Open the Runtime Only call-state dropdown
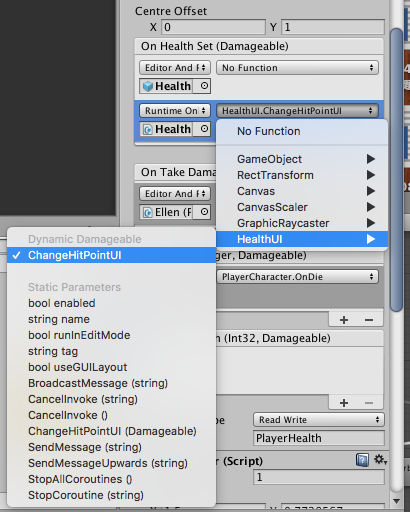The height and width of the screenshot is (512, 410). click(x=175, y=111)
